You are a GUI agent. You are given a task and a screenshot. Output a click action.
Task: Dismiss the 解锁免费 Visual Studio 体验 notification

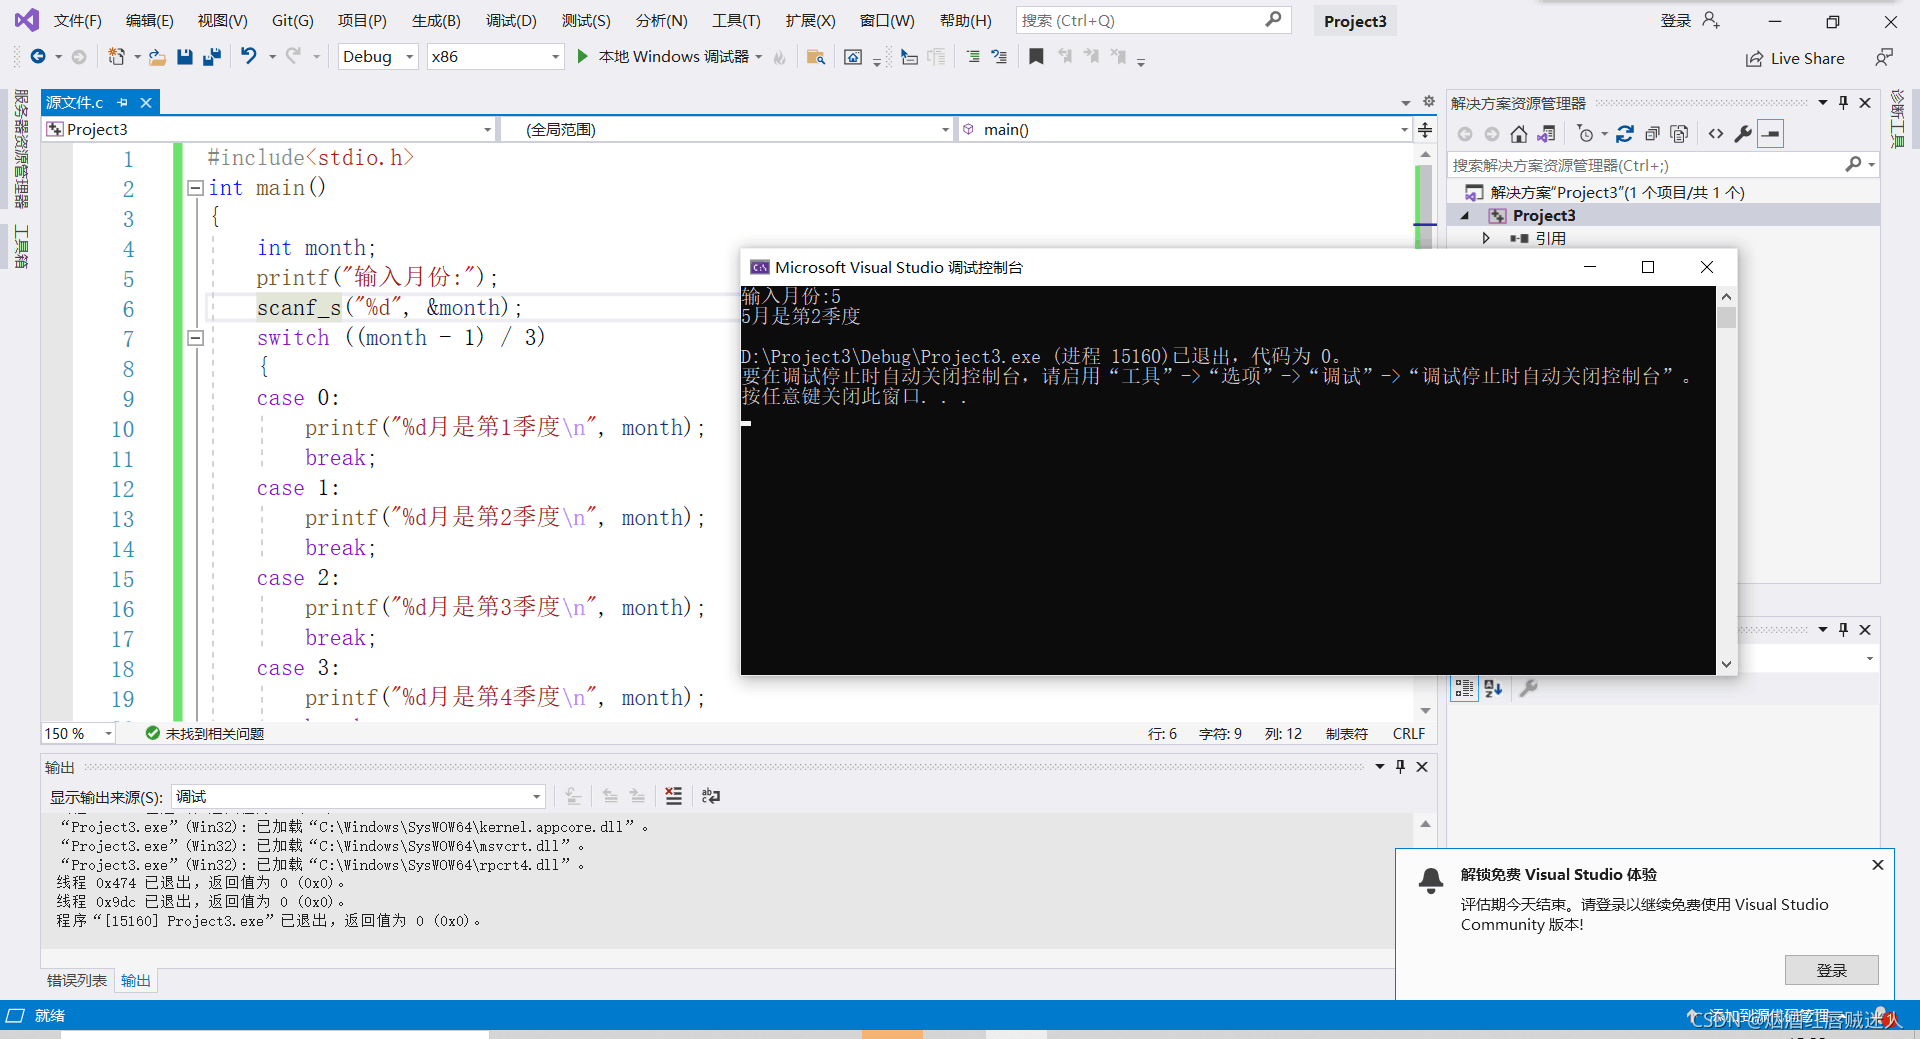click(x=1877, y=865)
